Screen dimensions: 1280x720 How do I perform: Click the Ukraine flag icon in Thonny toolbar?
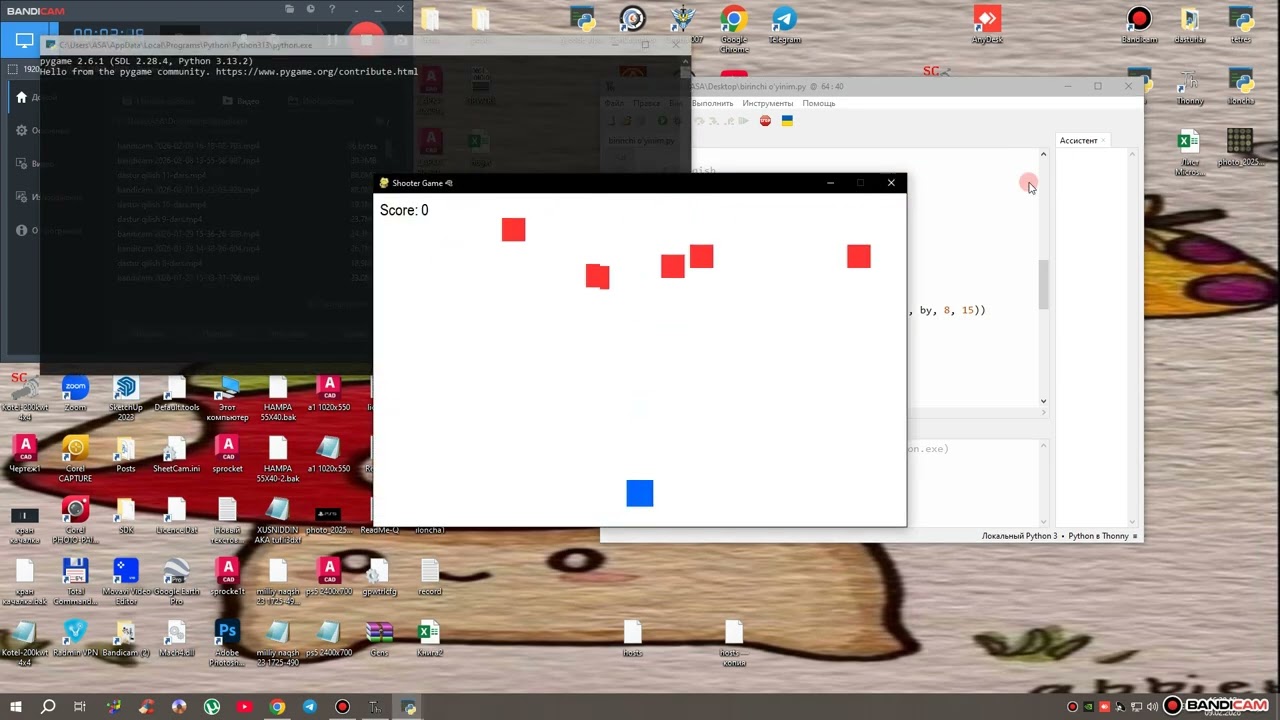(787, 121)
